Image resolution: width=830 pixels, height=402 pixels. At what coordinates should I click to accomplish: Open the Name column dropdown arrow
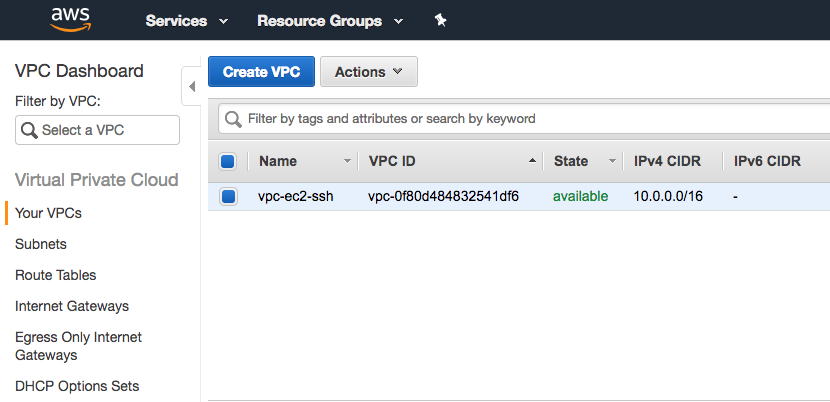point(347,161)
